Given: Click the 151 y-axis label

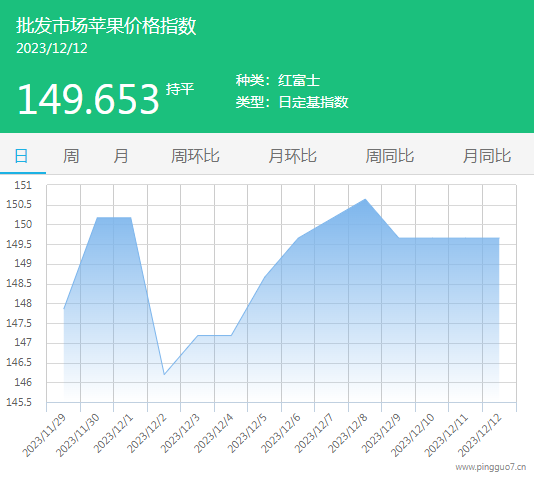Looking at the screenshot, I should point(23,185).
